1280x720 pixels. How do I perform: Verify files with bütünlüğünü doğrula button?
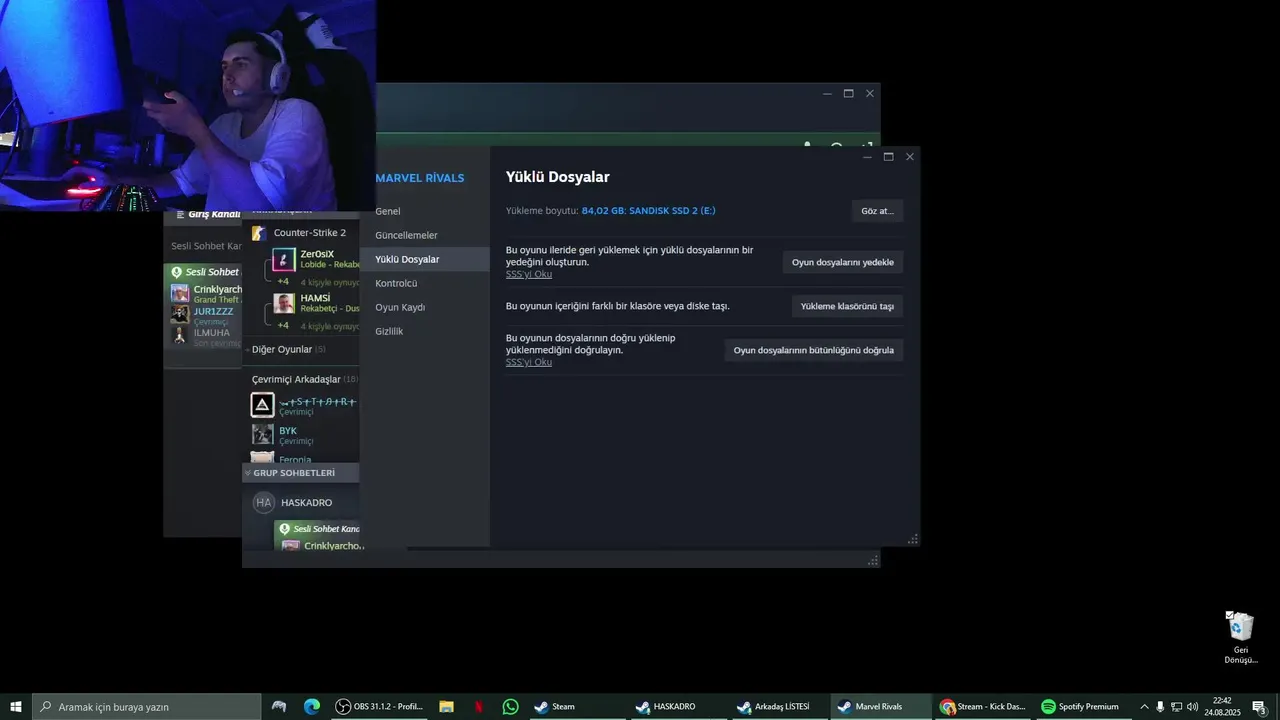pos(813,350)
